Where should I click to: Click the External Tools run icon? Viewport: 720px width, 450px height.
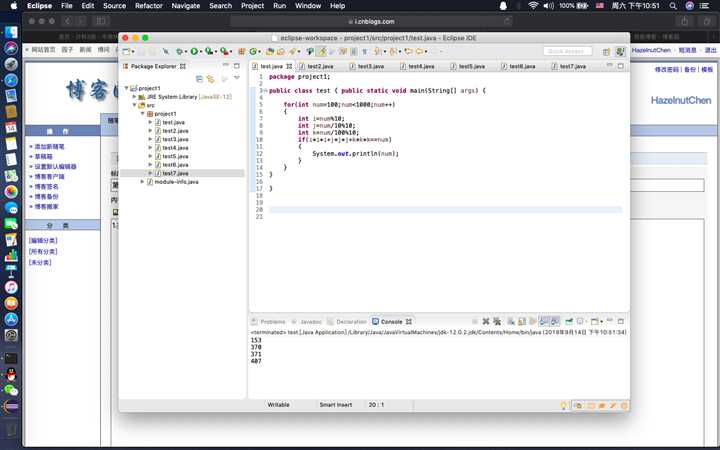click(x=225, y=51)
